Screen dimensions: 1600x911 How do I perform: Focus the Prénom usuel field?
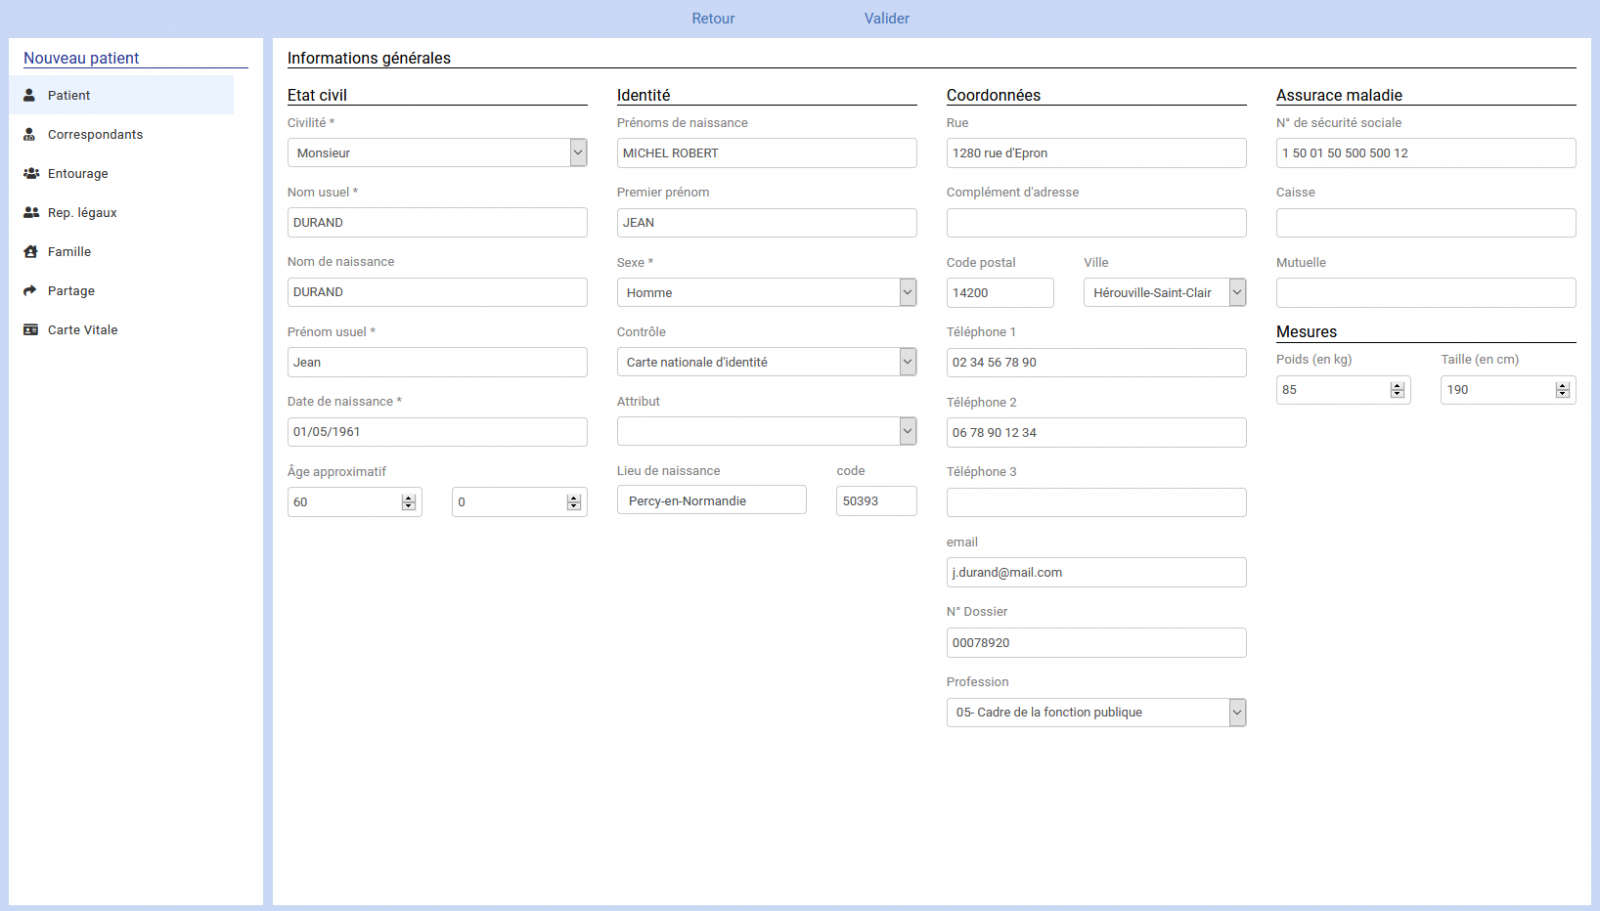(437, 362)
